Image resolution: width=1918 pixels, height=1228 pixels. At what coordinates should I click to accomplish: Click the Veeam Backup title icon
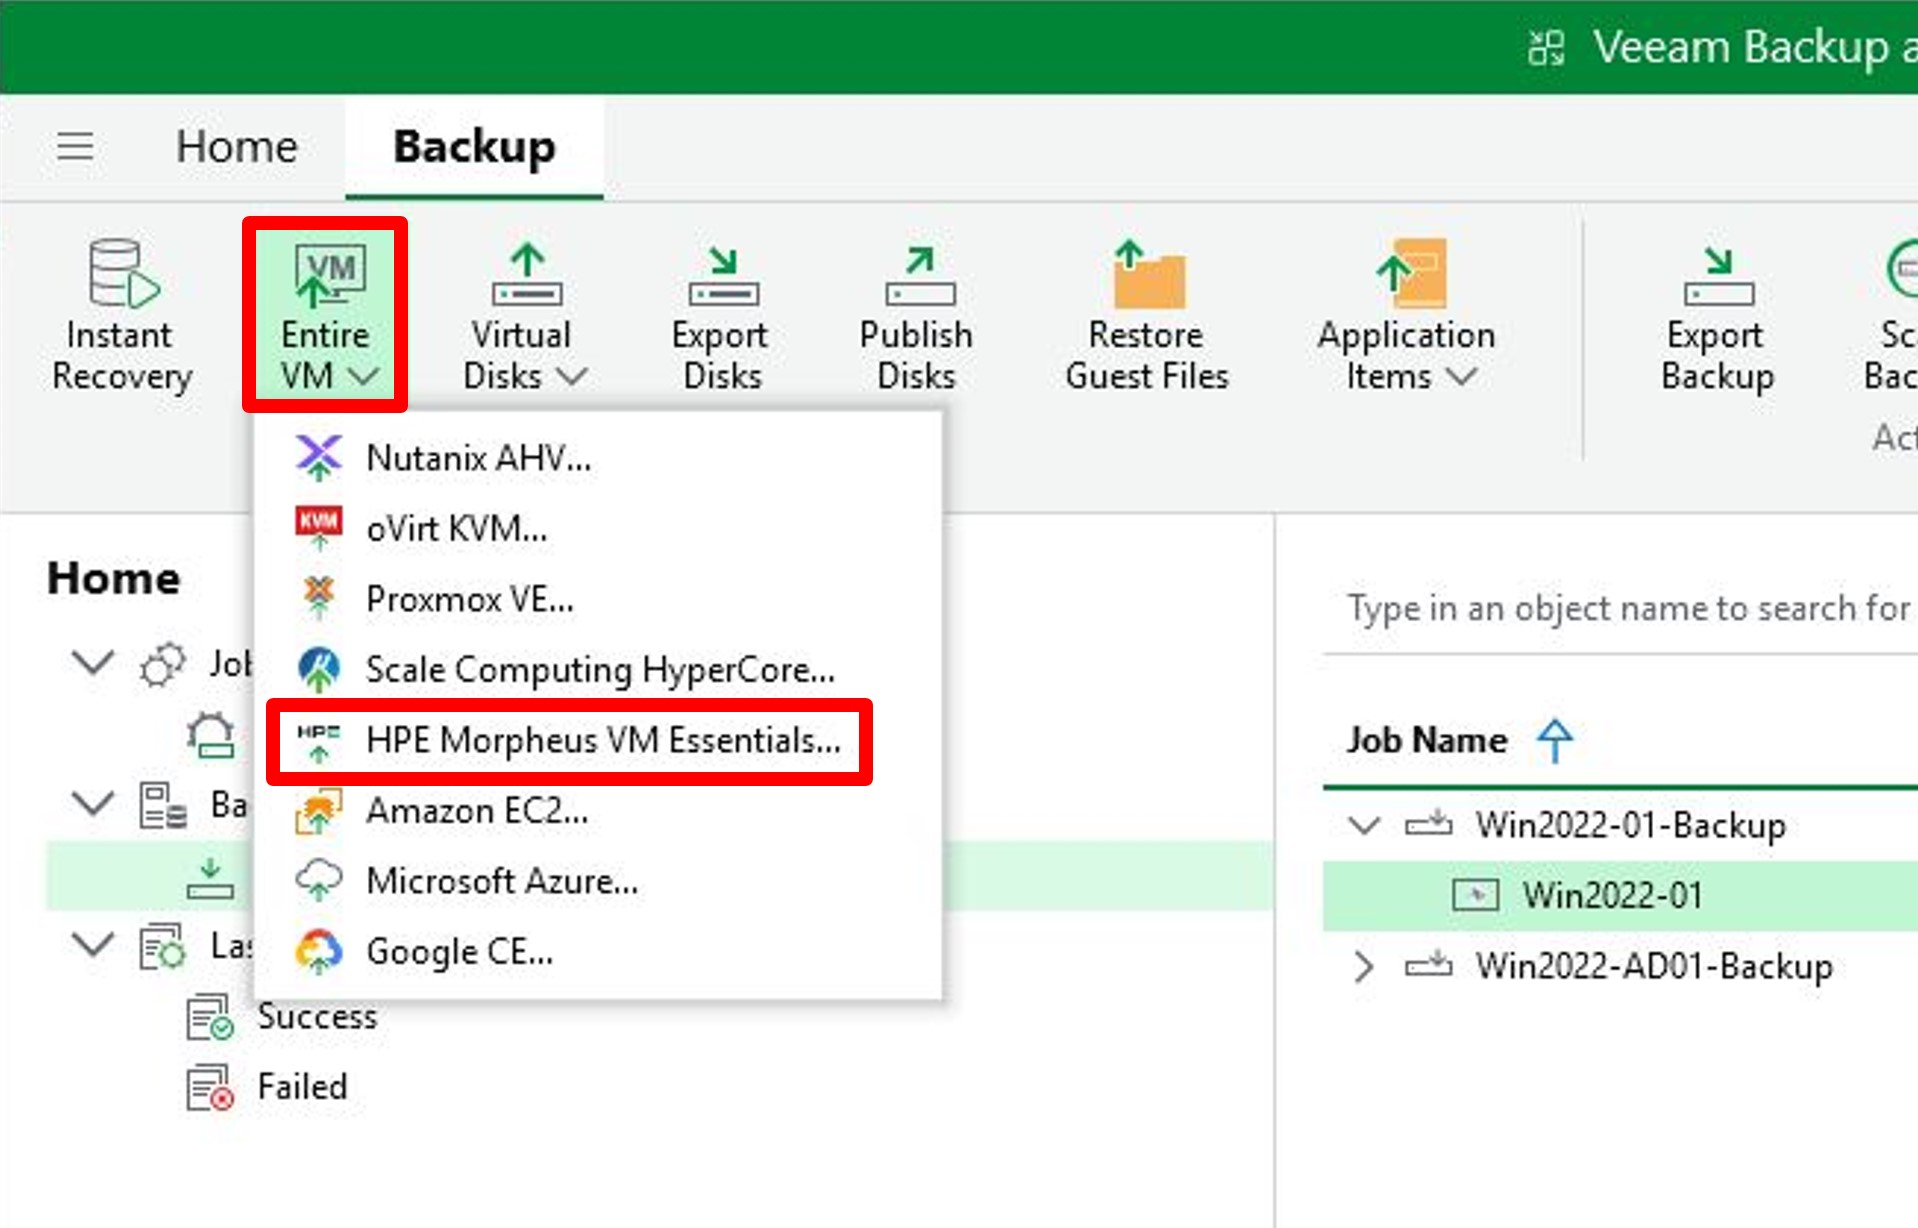[x=1546, y=47]
